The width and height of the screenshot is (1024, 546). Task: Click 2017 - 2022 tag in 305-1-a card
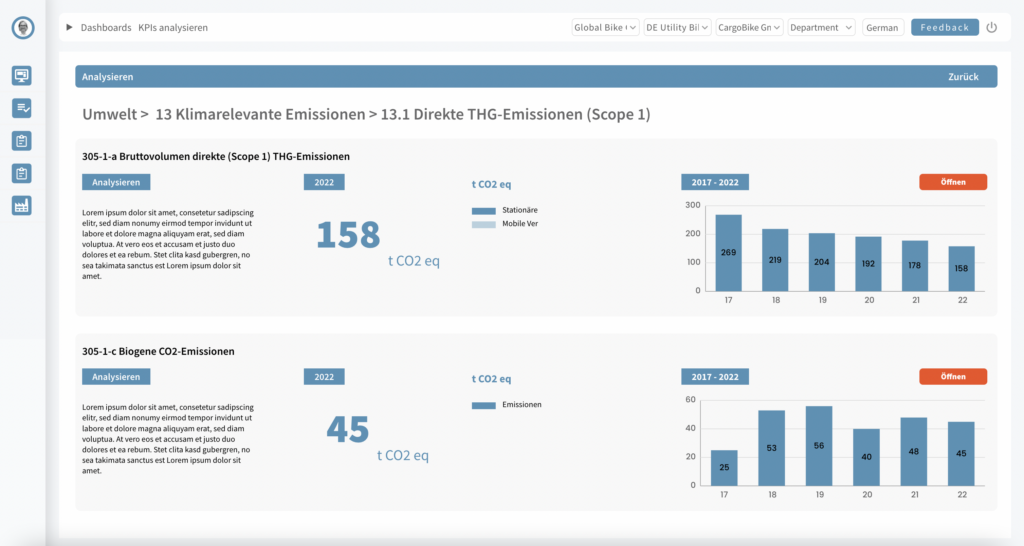coord(715,182)
